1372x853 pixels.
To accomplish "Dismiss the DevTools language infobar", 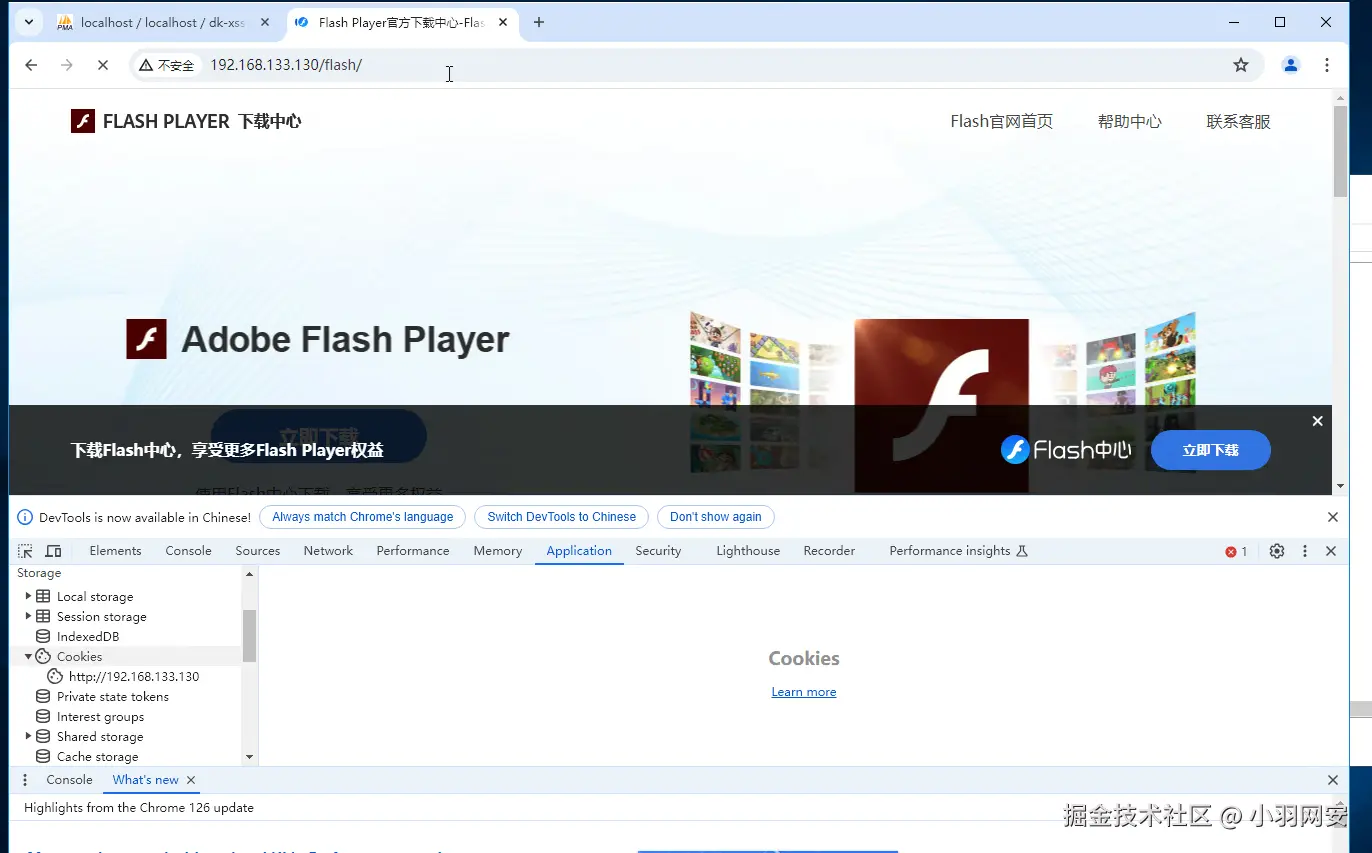I will point(1332,517).
